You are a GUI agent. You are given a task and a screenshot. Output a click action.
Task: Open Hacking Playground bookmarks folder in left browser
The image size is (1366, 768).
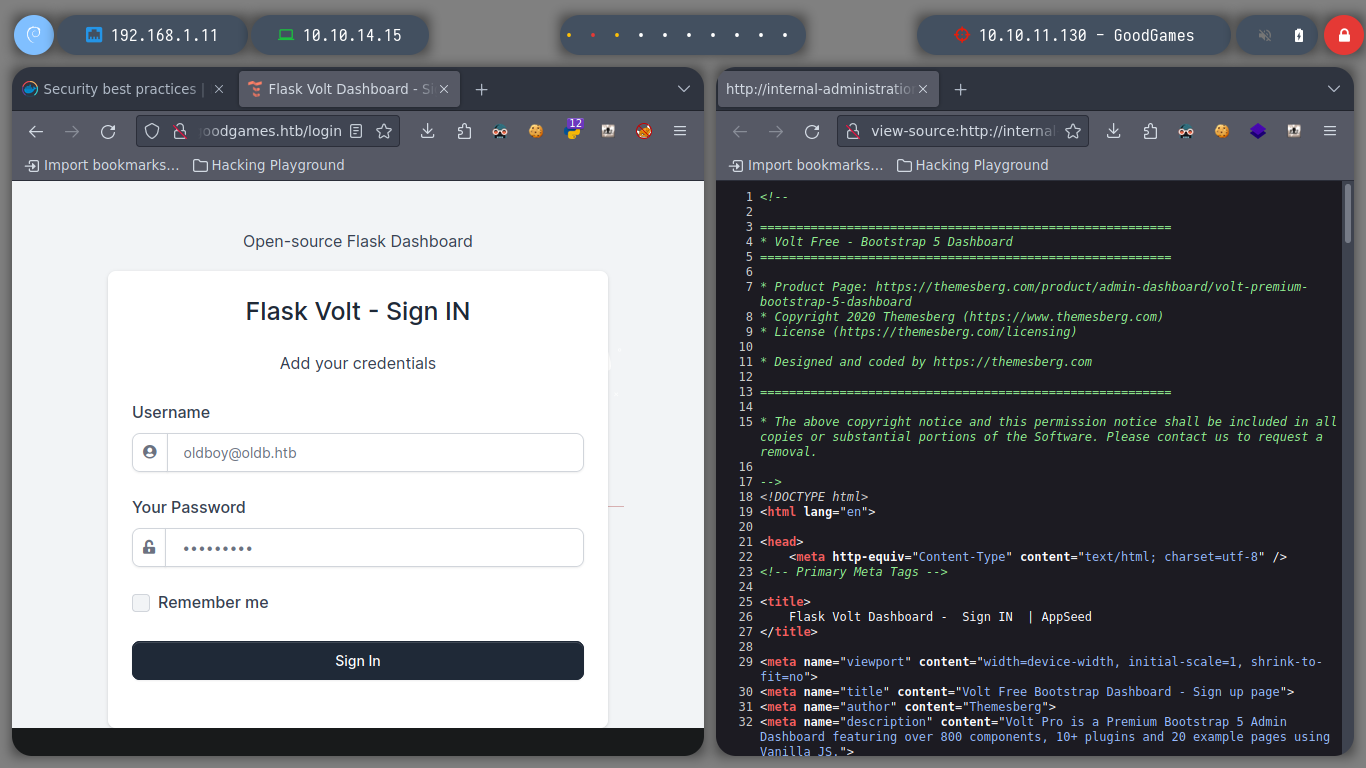[x=268, y=165]
